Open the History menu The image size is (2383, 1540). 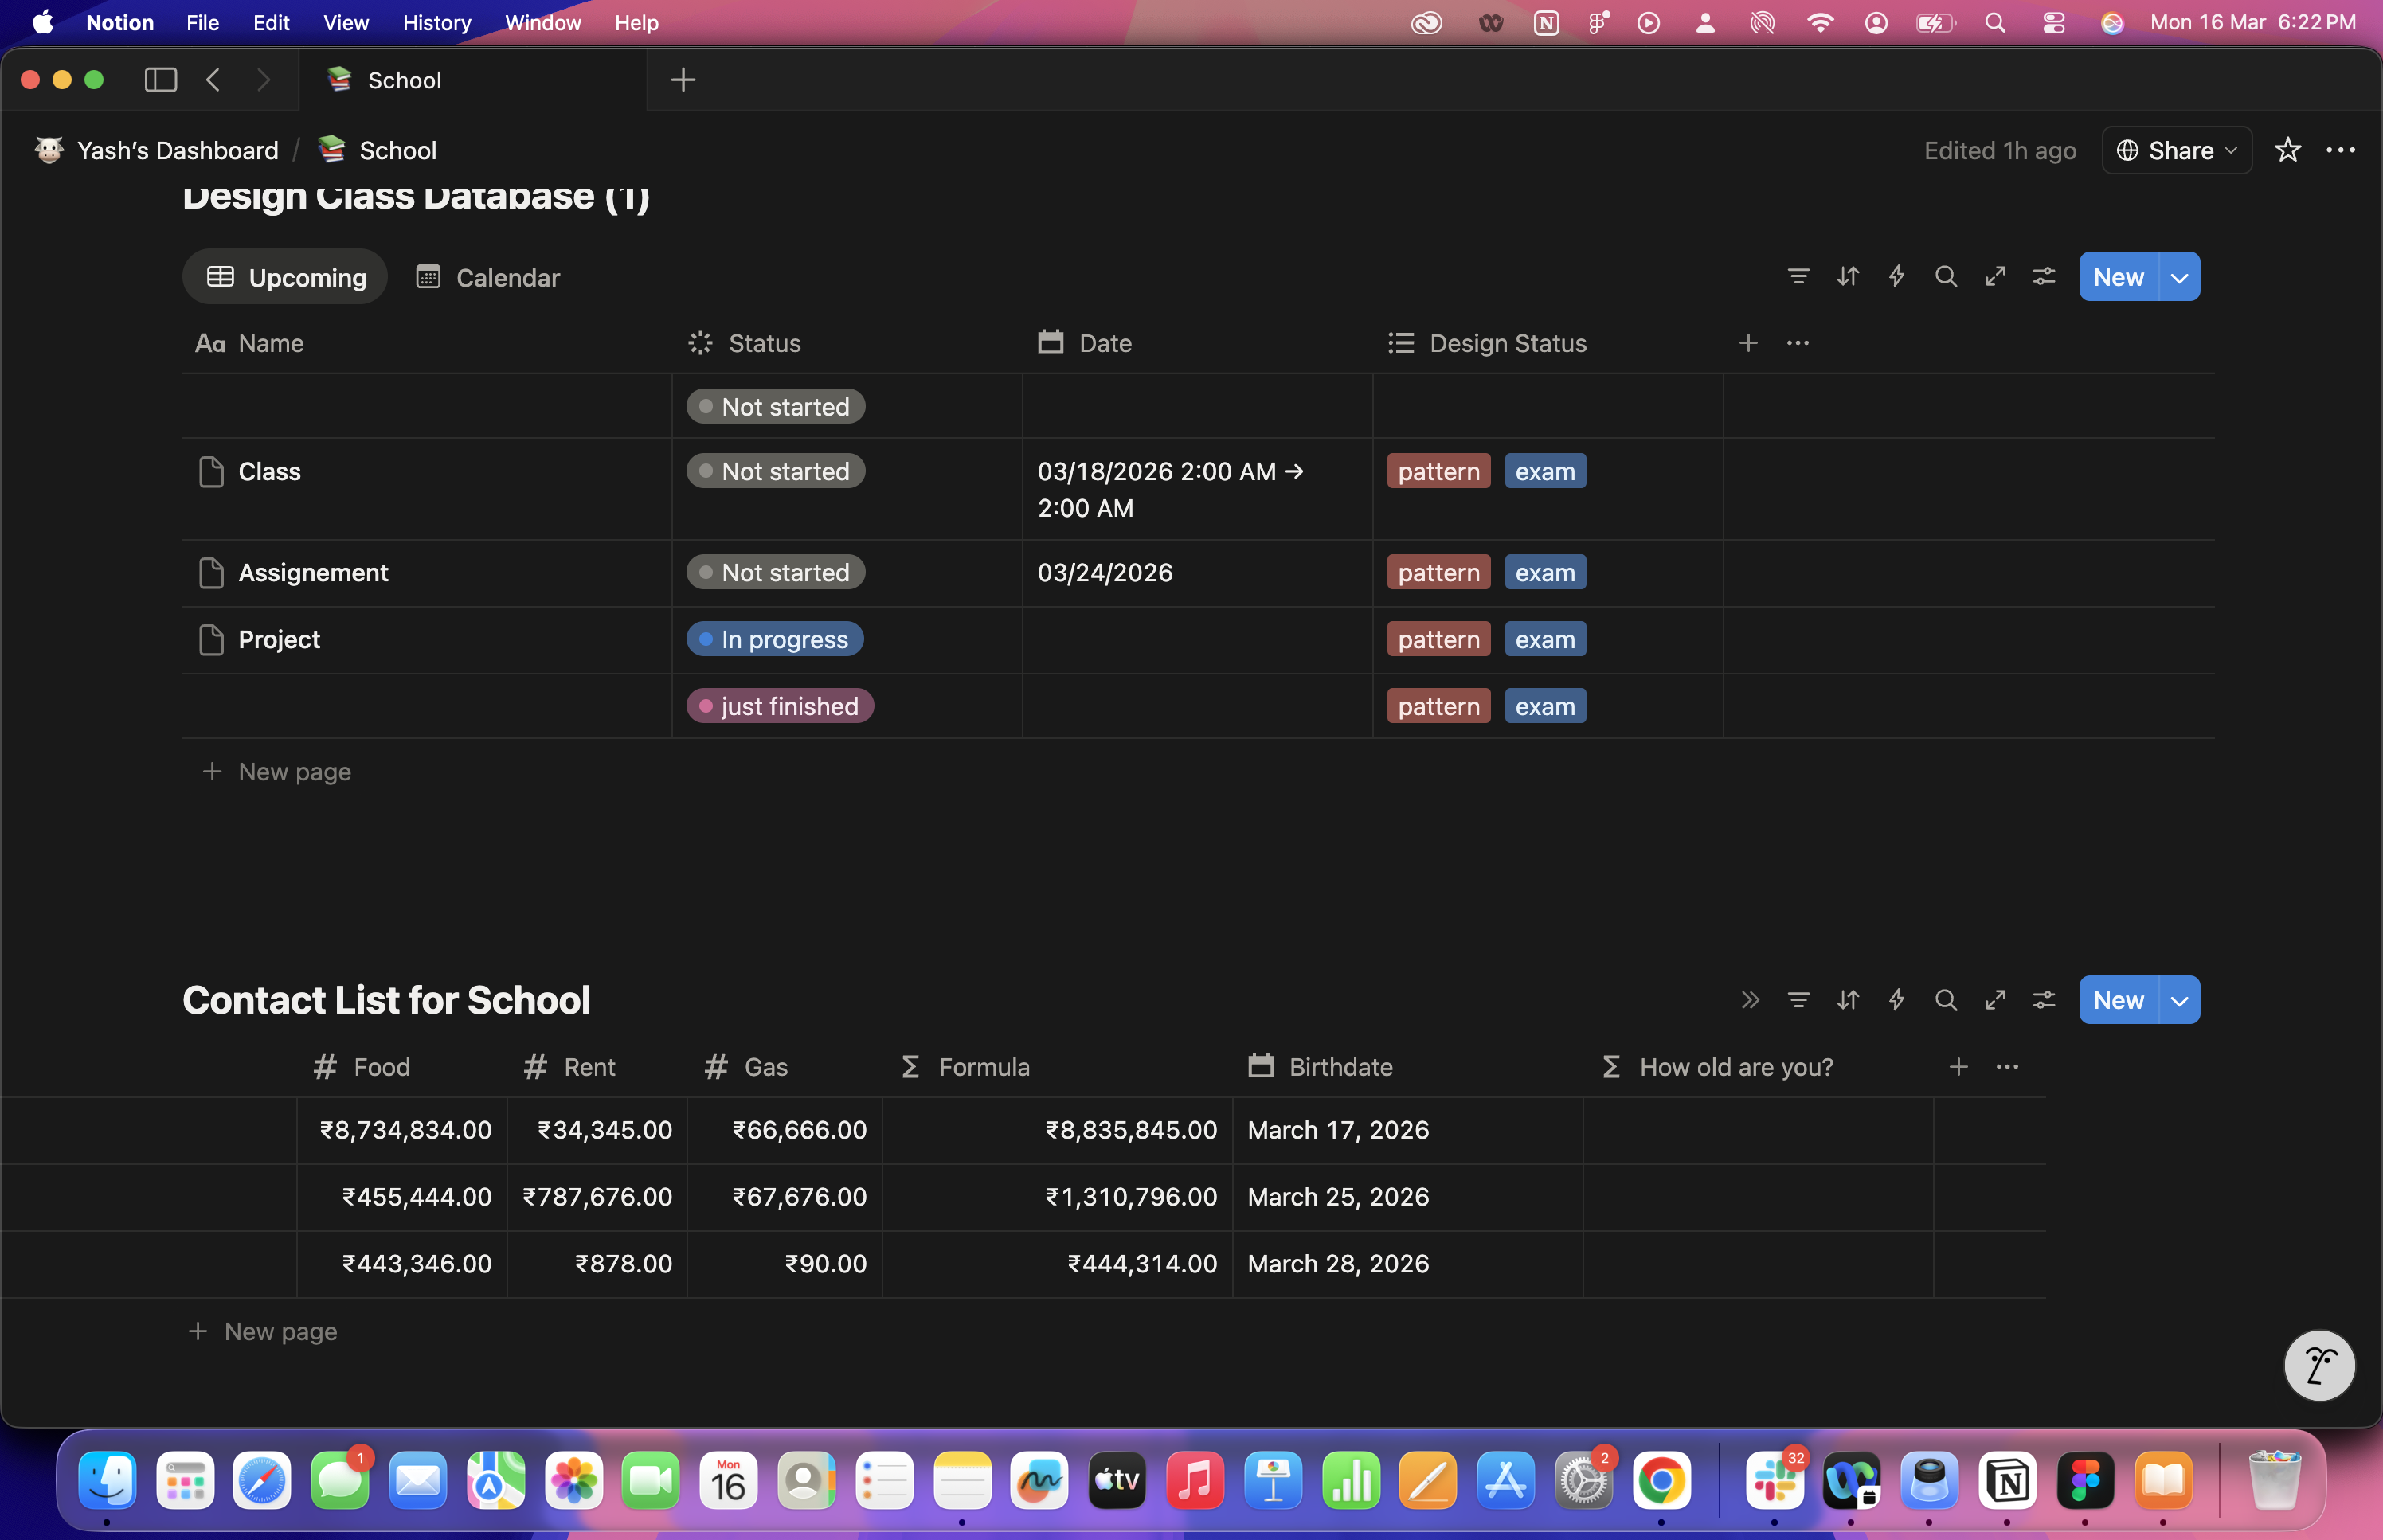436,23
